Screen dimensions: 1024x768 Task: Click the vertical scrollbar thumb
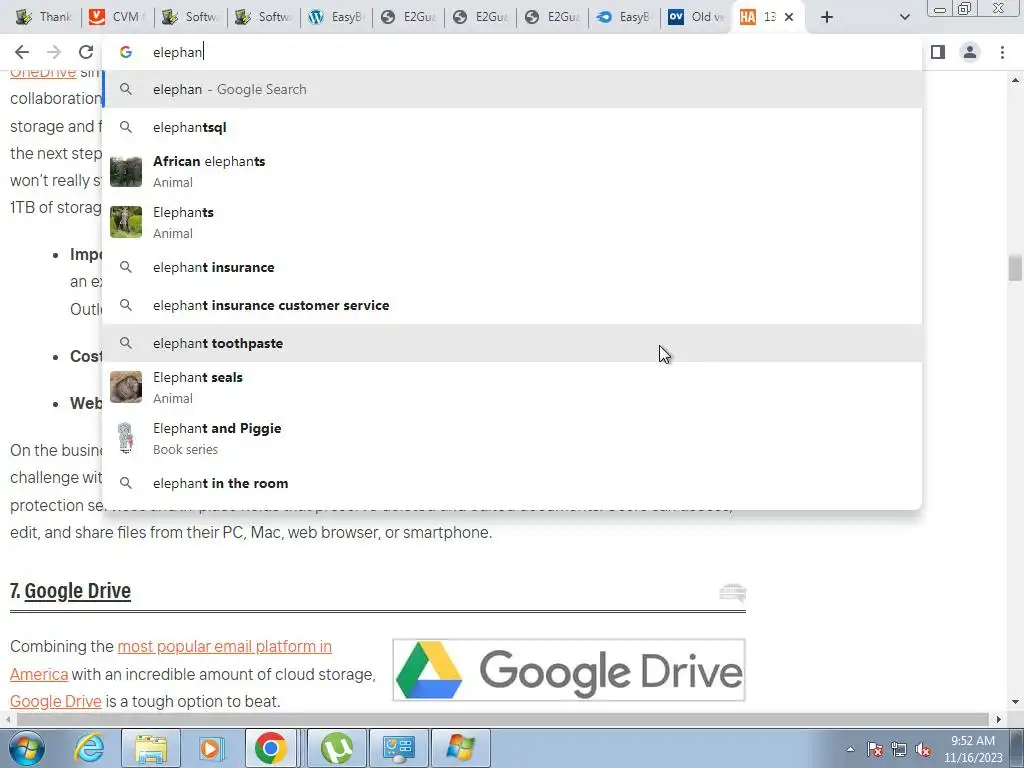point(1015,268)
